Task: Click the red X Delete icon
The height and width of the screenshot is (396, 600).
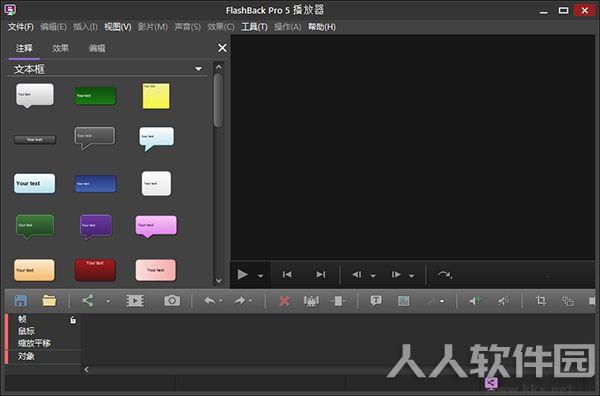Action: [x=284, y=301]
